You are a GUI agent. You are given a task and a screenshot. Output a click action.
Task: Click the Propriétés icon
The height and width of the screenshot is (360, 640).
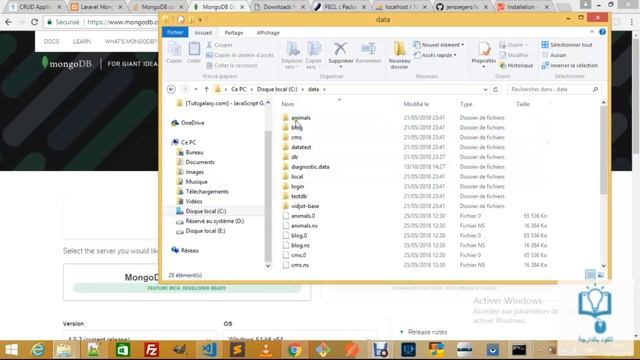pyautogui.click(x=484, y=49)
